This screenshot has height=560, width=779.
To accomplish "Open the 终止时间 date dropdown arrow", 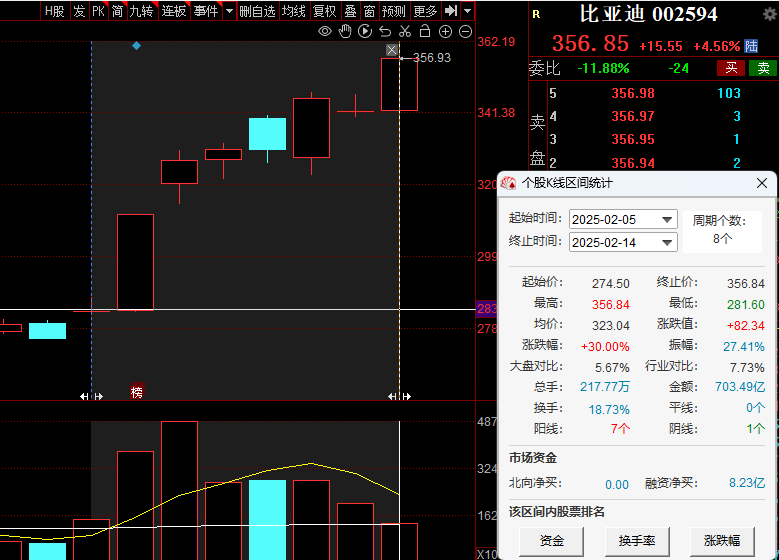I will pyautogui.click(x=667, y=242).
